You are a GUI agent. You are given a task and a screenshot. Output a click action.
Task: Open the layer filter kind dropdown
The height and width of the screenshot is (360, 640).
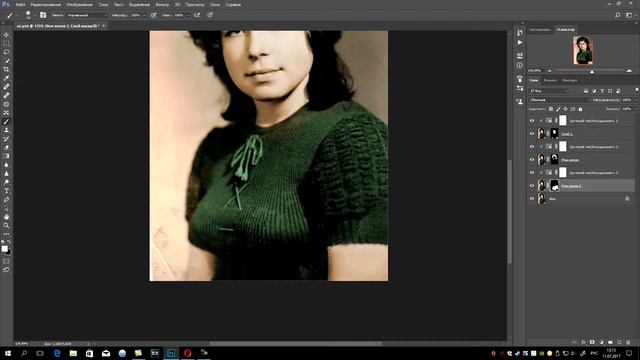point(549,91)
